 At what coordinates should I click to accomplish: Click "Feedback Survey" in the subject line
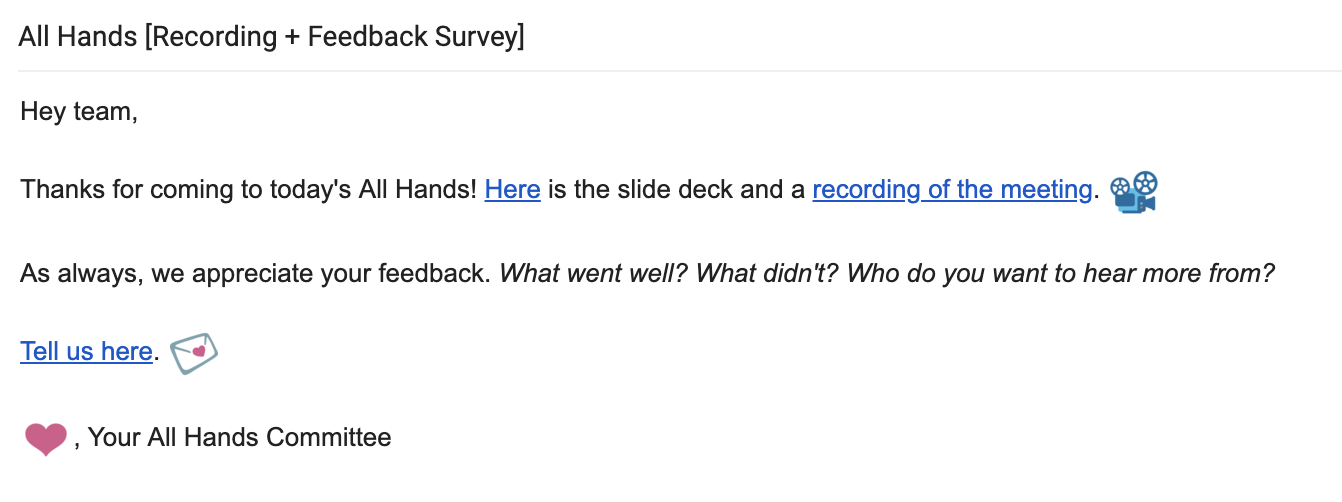412,37
